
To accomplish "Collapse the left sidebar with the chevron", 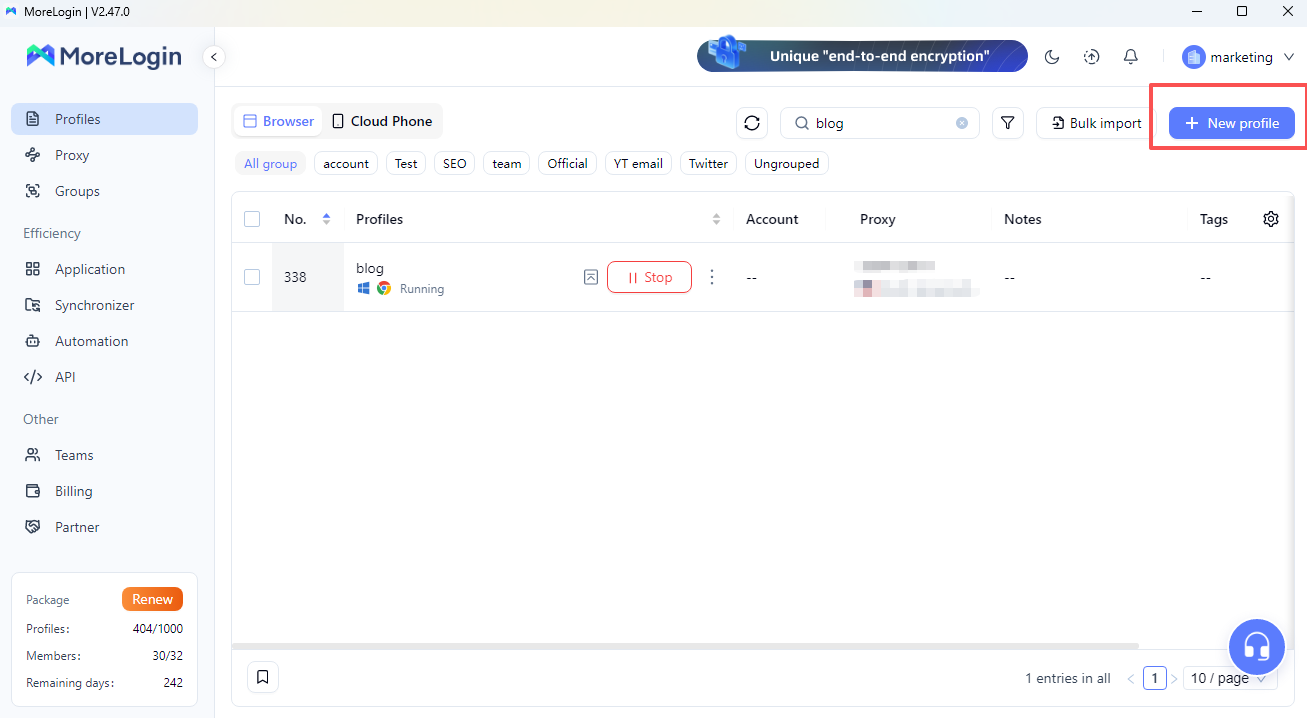I will click(213, 57).
